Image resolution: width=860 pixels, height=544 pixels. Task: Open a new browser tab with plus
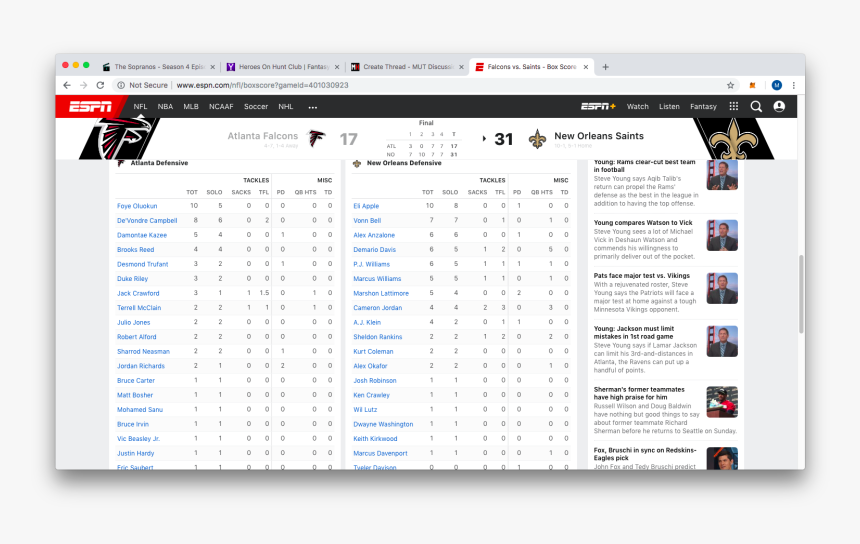605,67
